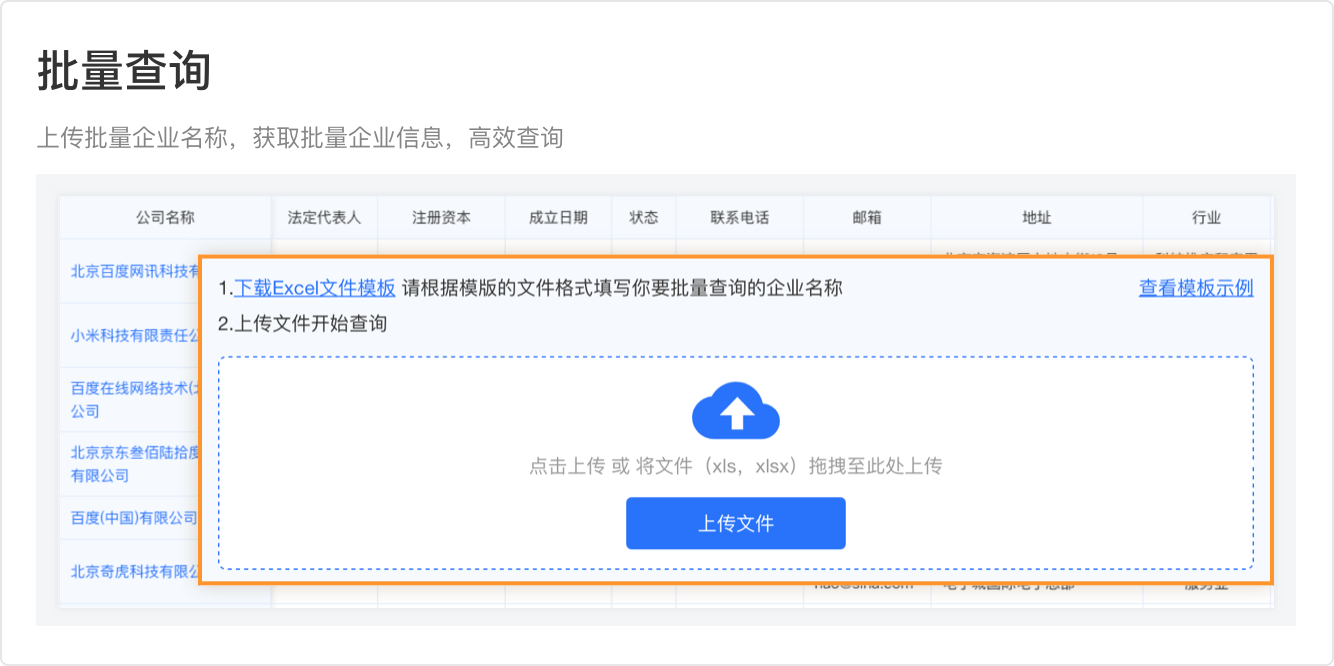Open the 下载Excel文件模板 link
1334x666 pixels.
[315, 288]
